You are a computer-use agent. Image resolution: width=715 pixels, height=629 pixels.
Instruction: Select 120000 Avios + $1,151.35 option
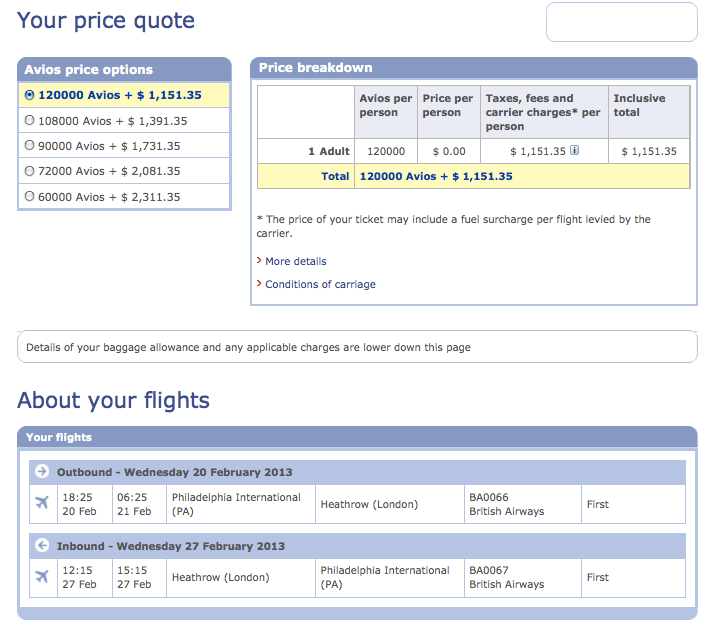coord(29,96)
